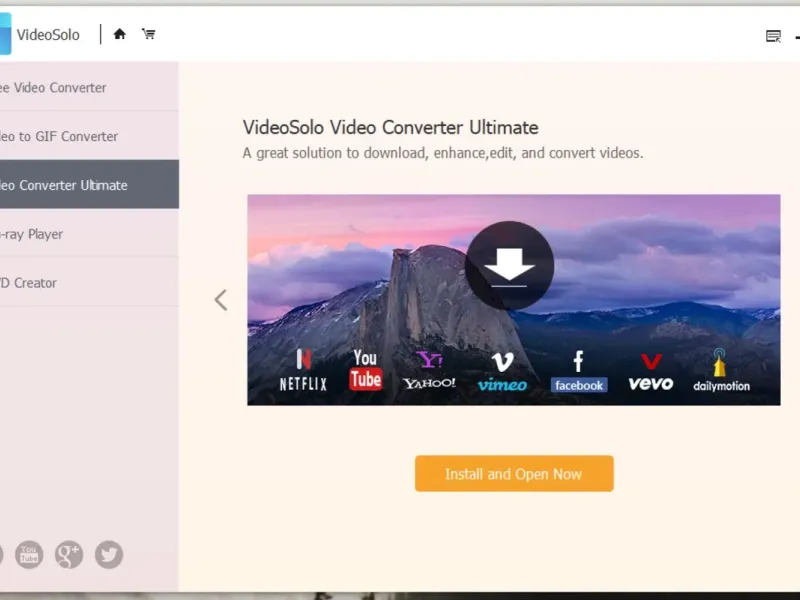Click the Vimeo logo on banner
800x600 pixels.
coord(502,371)
